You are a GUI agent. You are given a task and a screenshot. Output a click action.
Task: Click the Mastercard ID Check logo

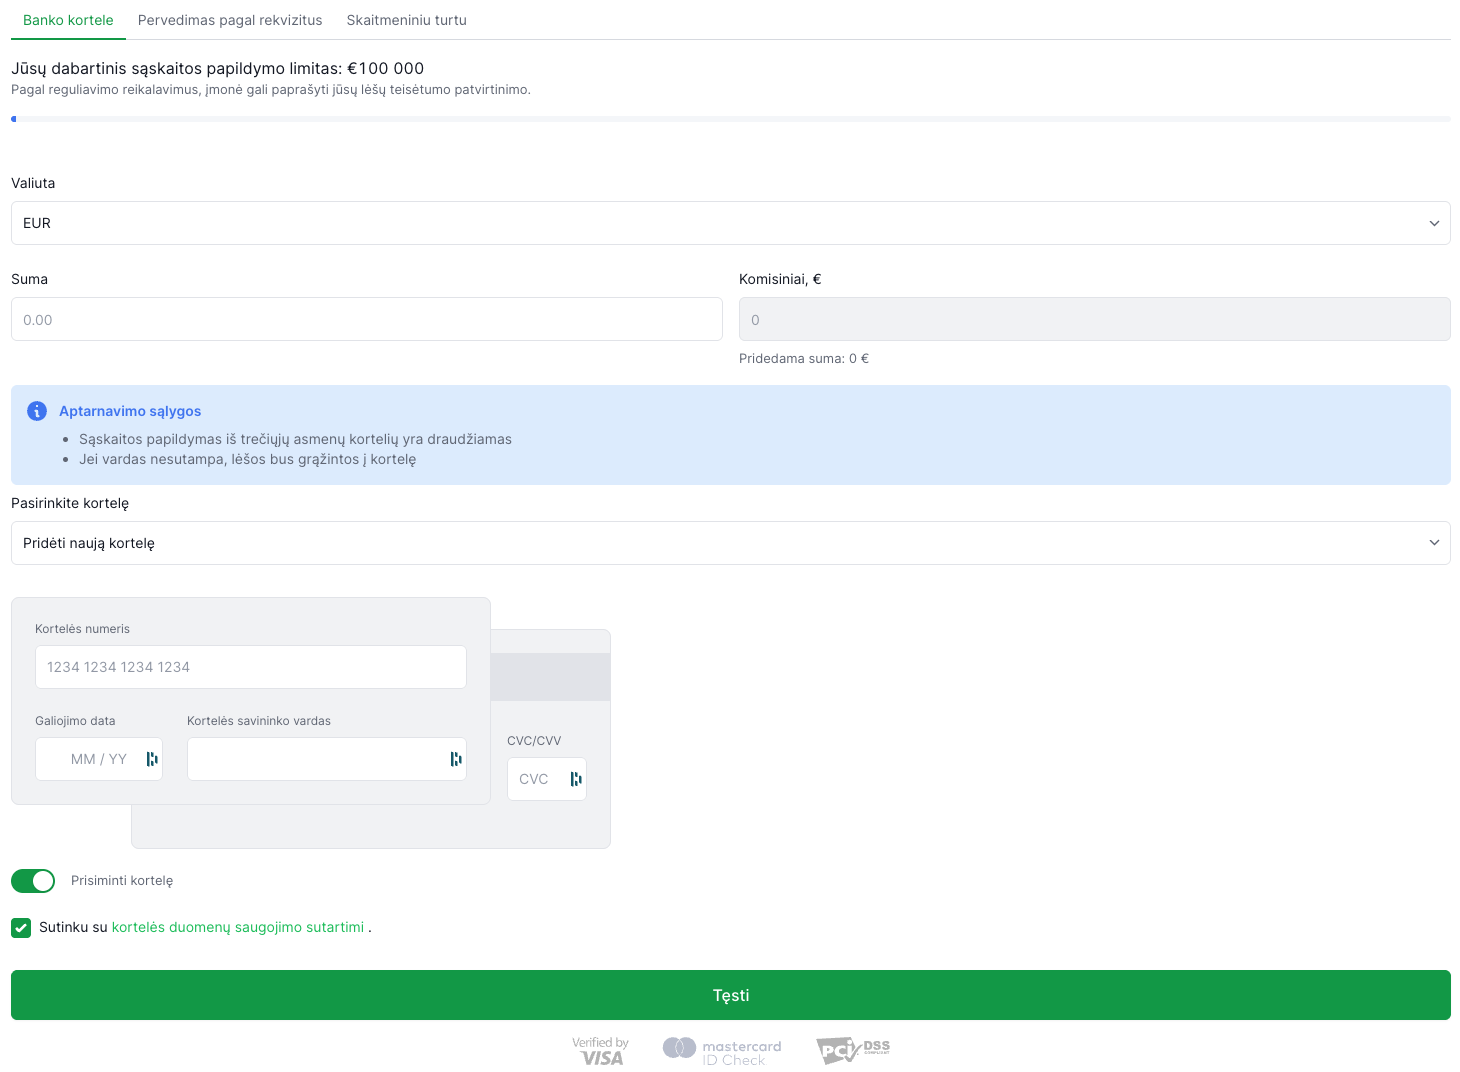[722, 1050]
